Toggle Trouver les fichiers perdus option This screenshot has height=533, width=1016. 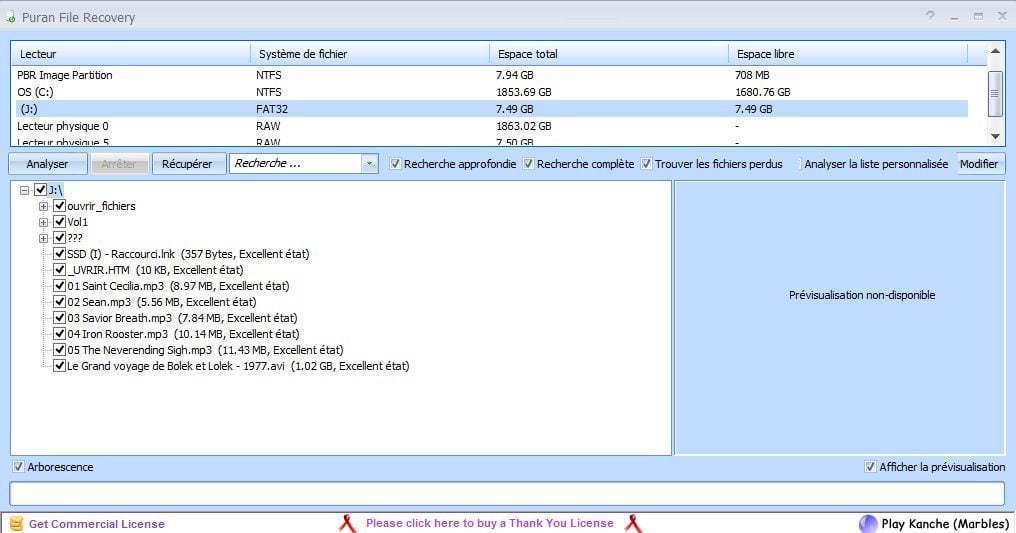point(647,164)
